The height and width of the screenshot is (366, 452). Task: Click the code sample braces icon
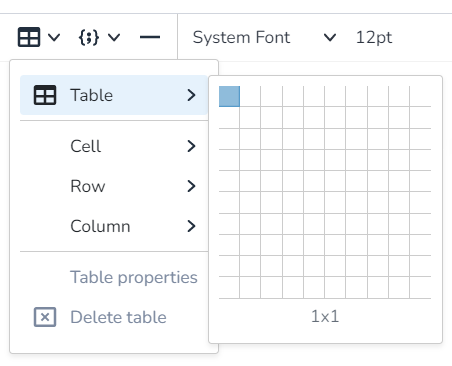(x=89, y=37)
